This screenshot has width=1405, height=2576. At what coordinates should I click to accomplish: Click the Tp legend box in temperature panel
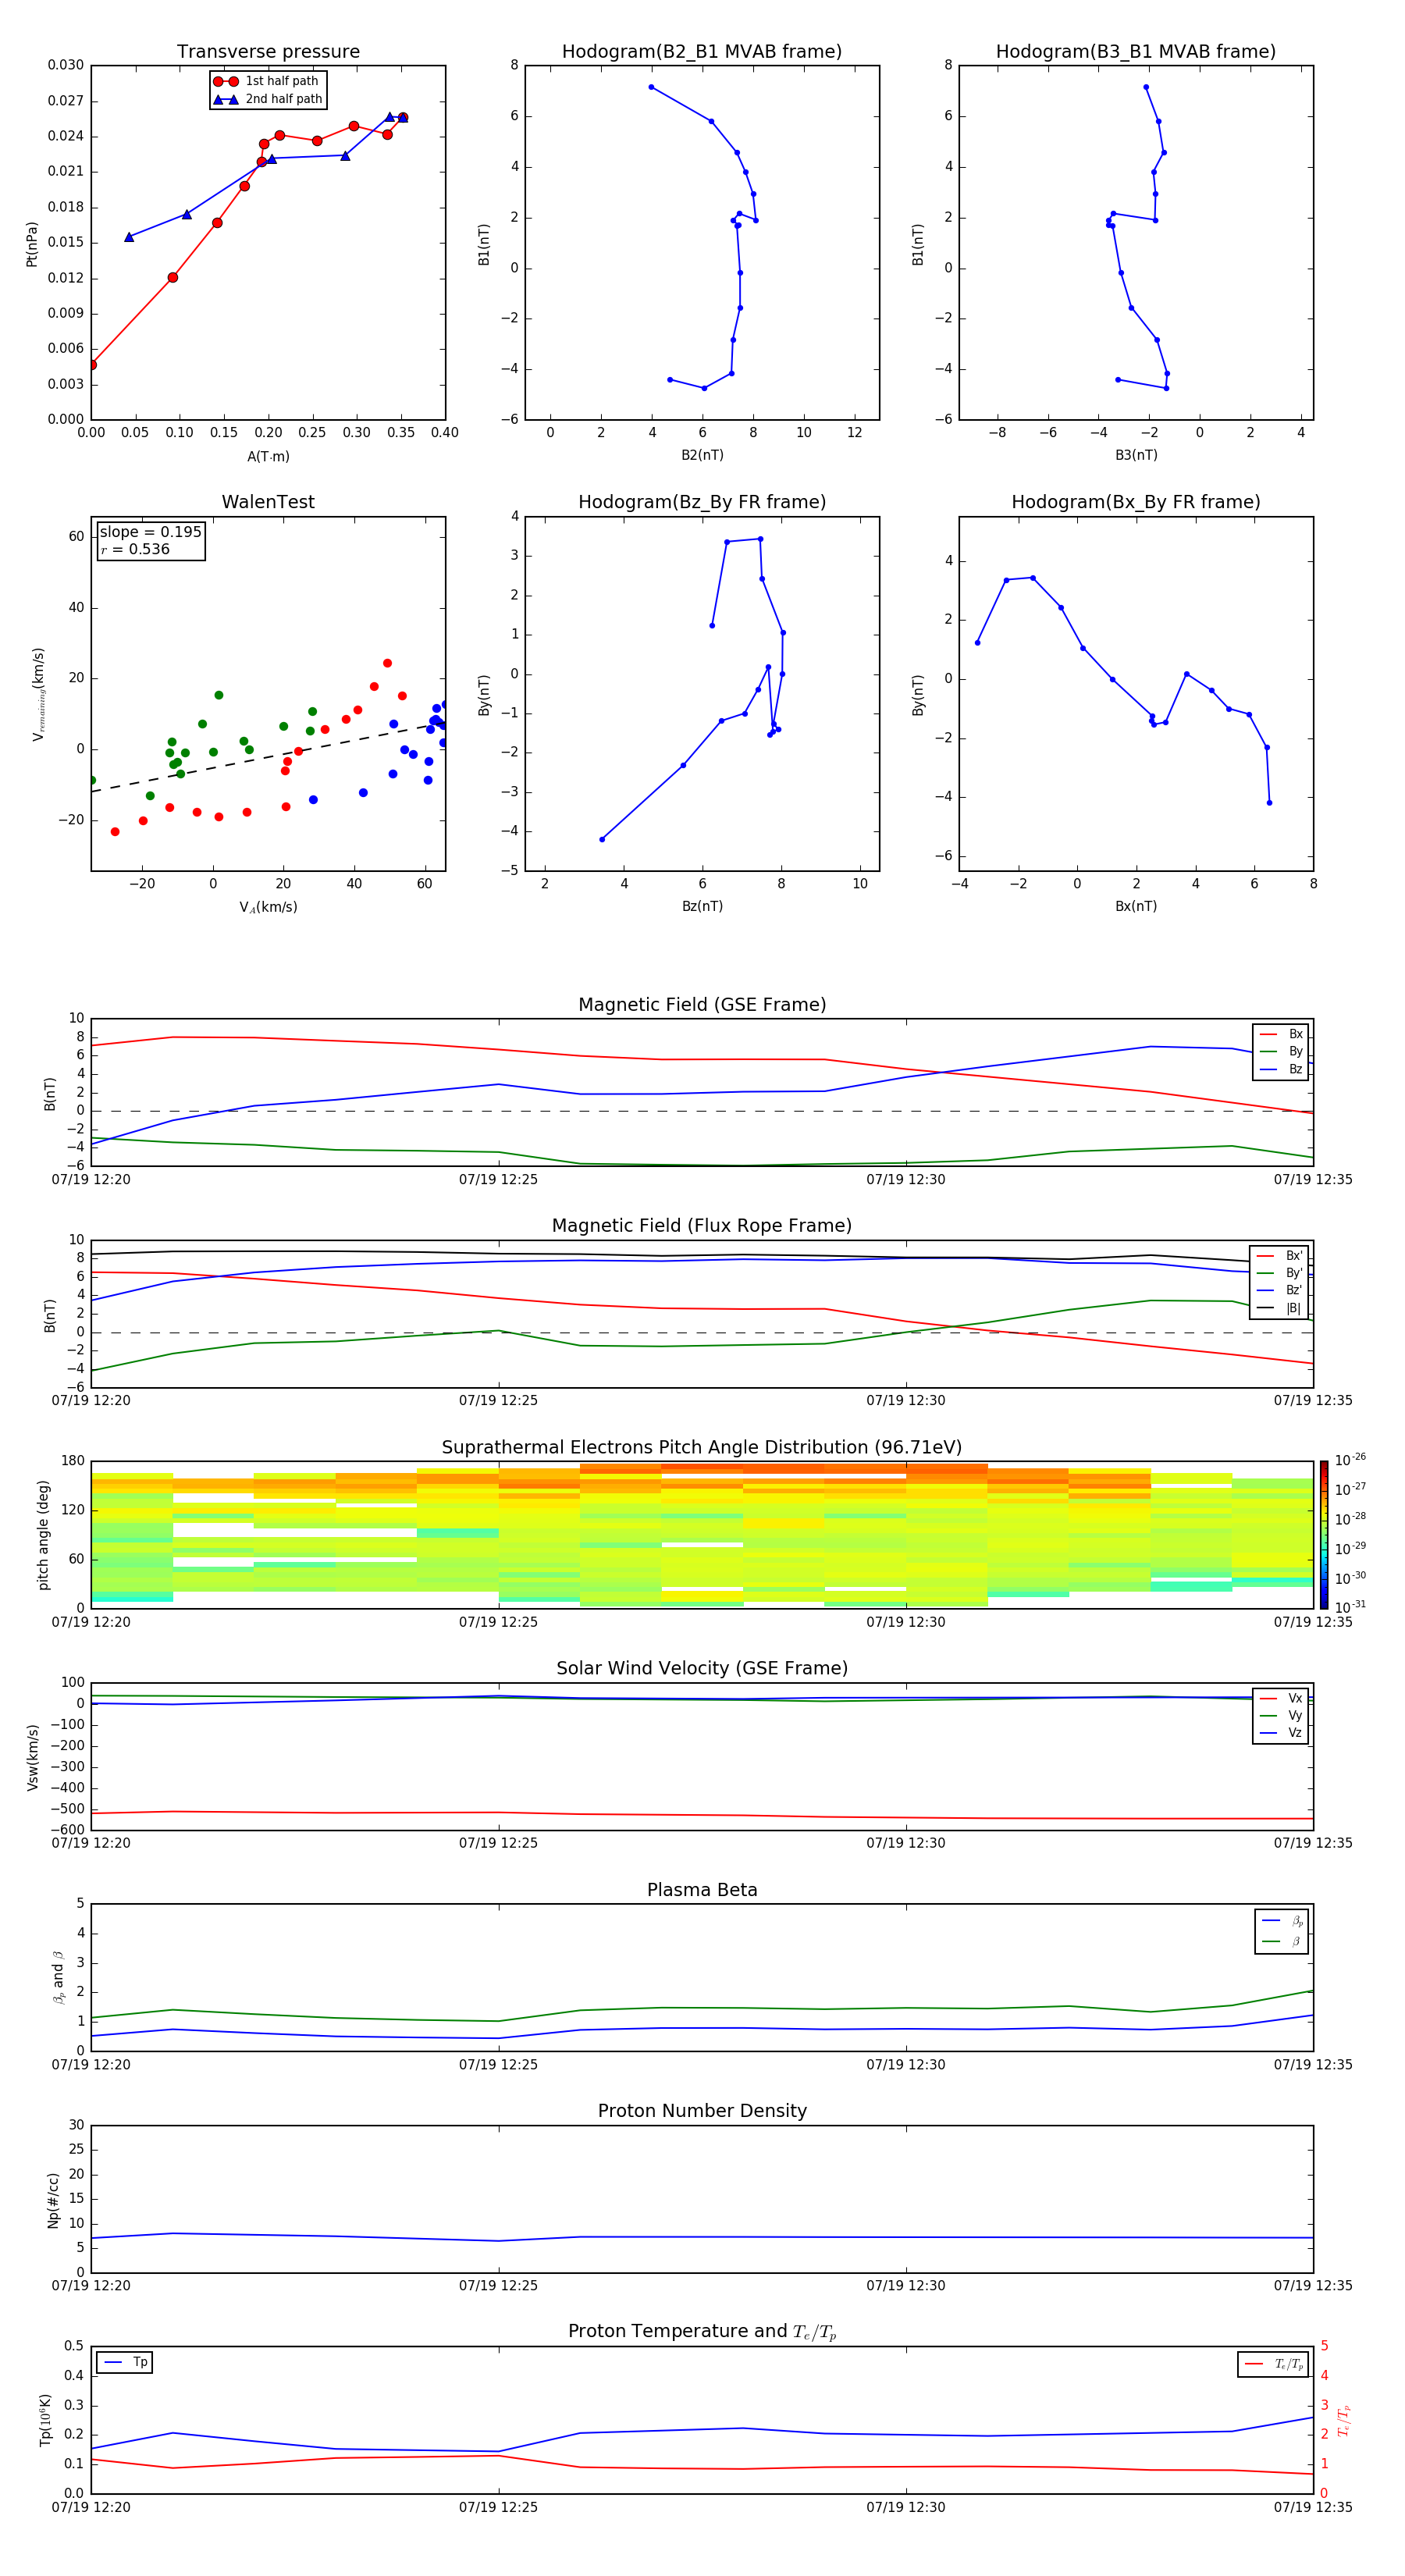tap(124, 2362)
